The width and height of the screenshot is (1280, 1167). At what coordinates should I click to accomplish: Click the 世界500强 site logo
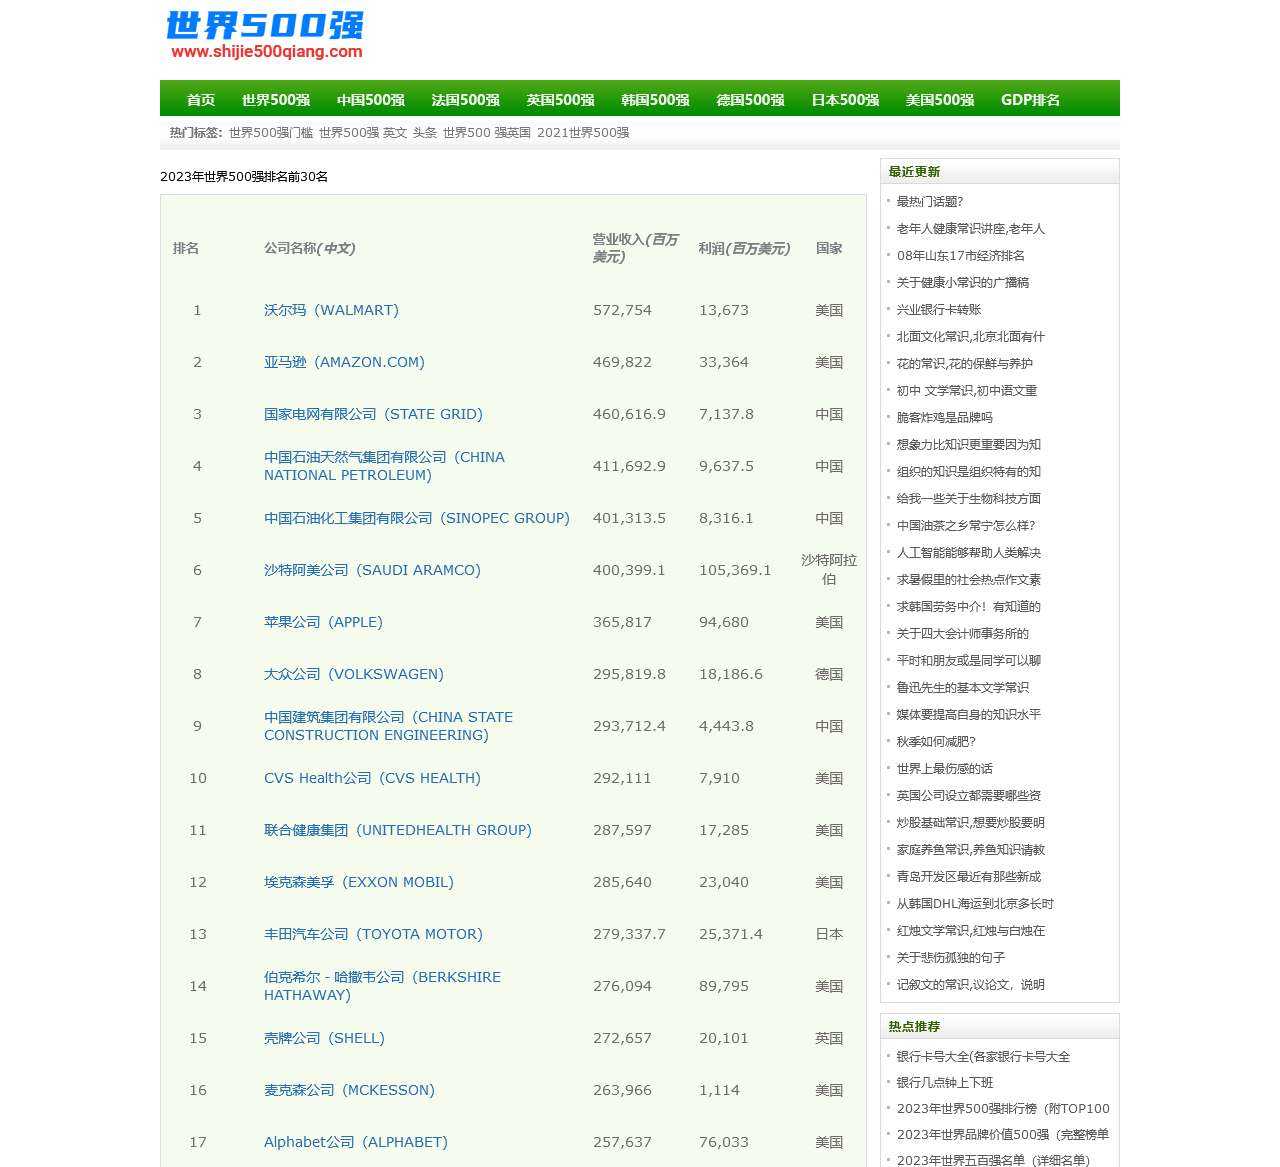[265, 35]
